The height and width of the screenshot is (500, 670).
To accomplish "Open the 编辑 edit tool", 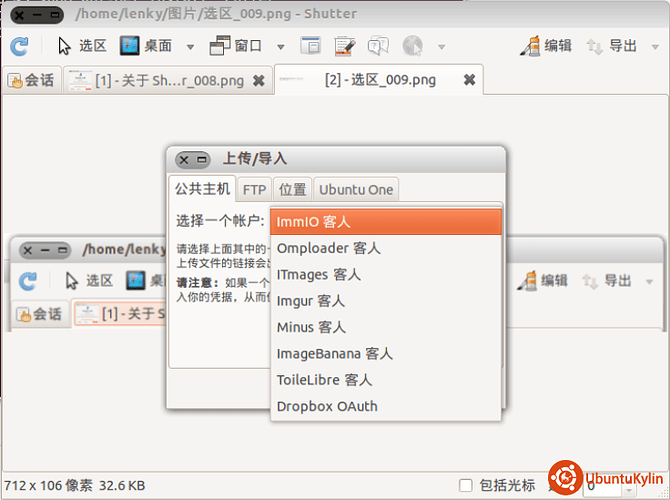I will click(x=546, y=46).
